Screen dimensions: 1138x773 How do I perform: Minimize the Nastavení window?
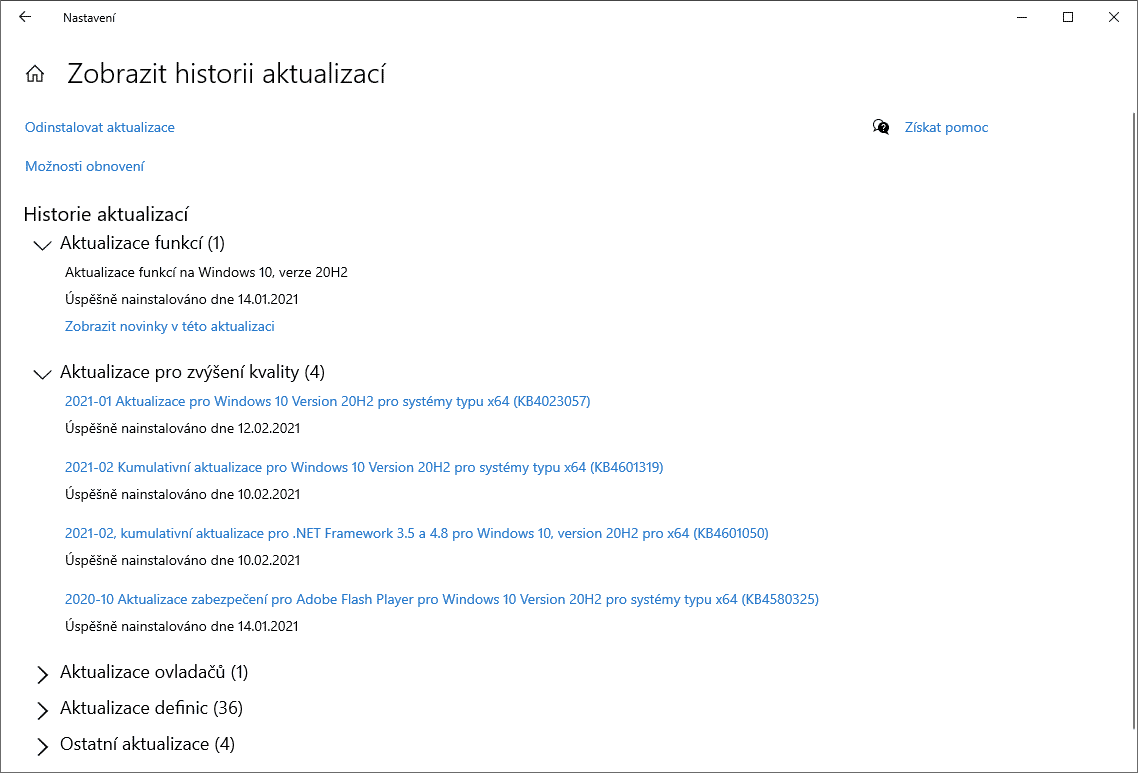[x=1022, y=17]
